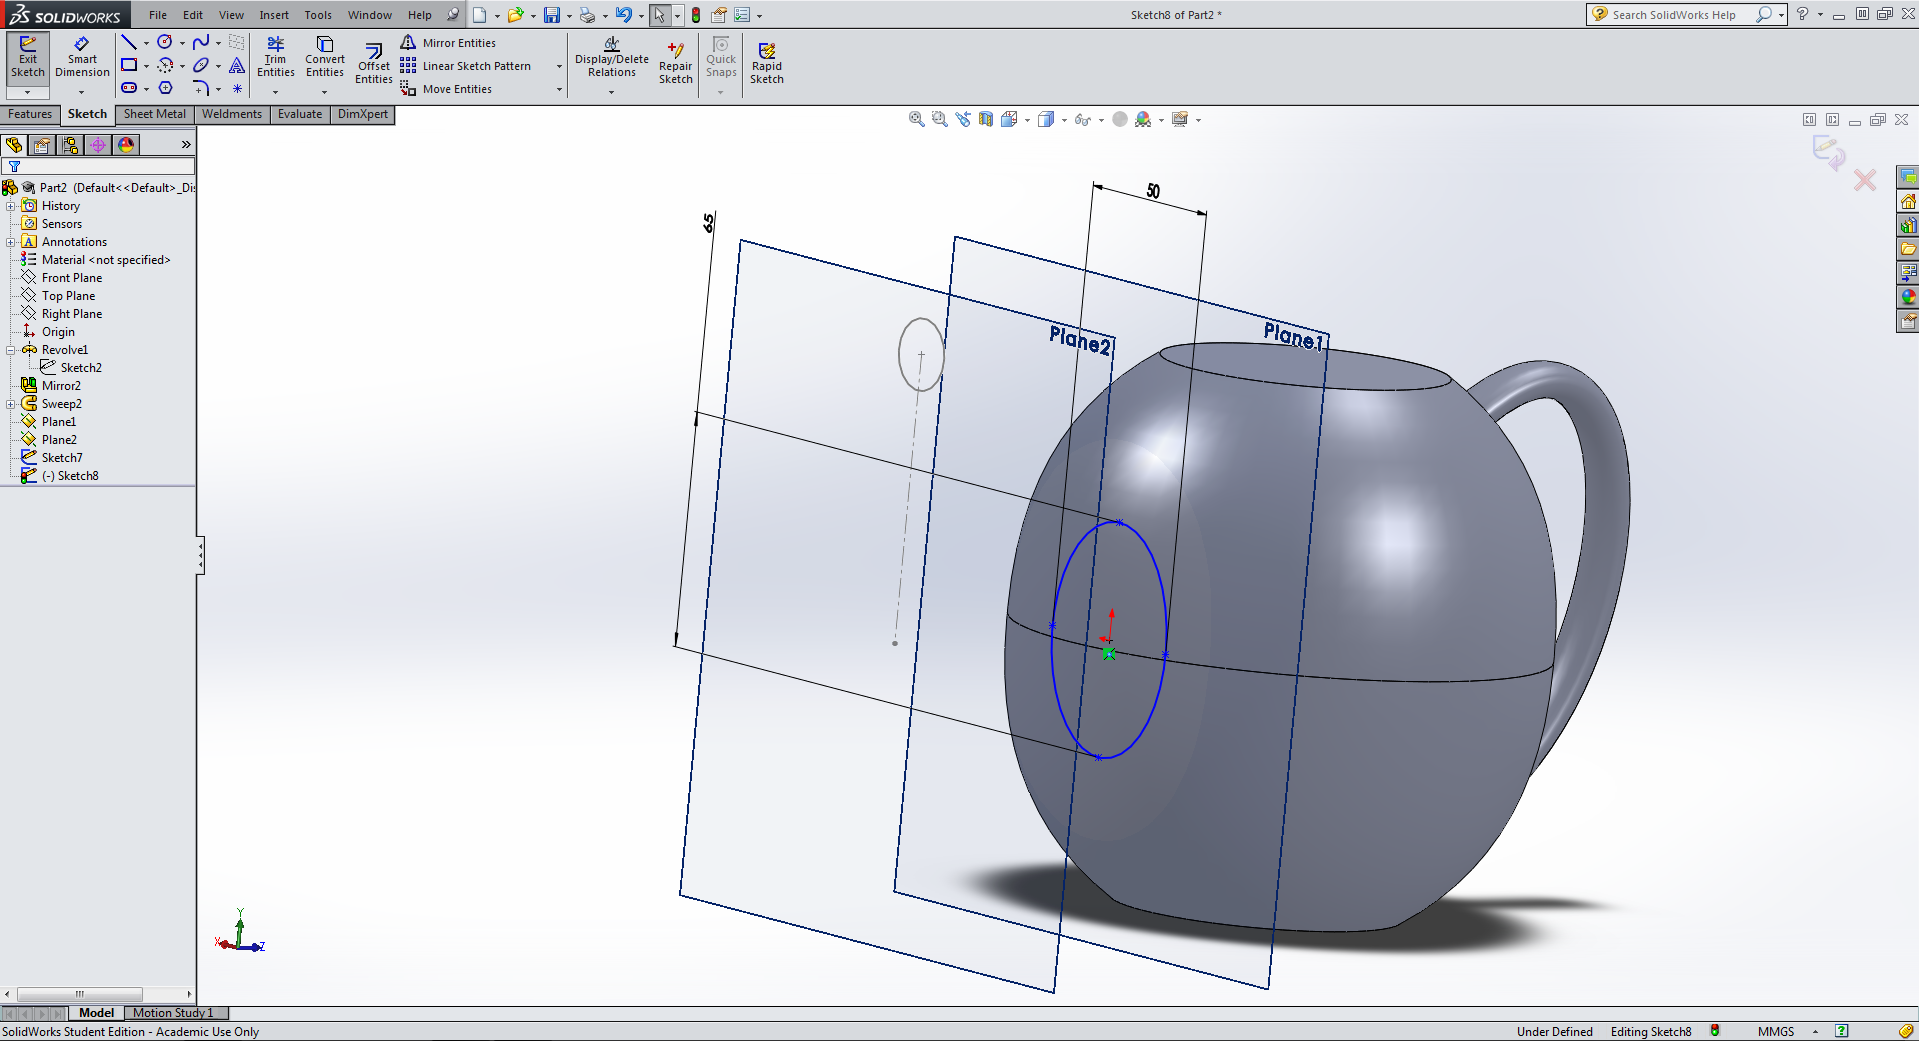The image size is (1919, 1041).
Task: Select Sketch7 in the feature tree
Action: coord(62,458)
